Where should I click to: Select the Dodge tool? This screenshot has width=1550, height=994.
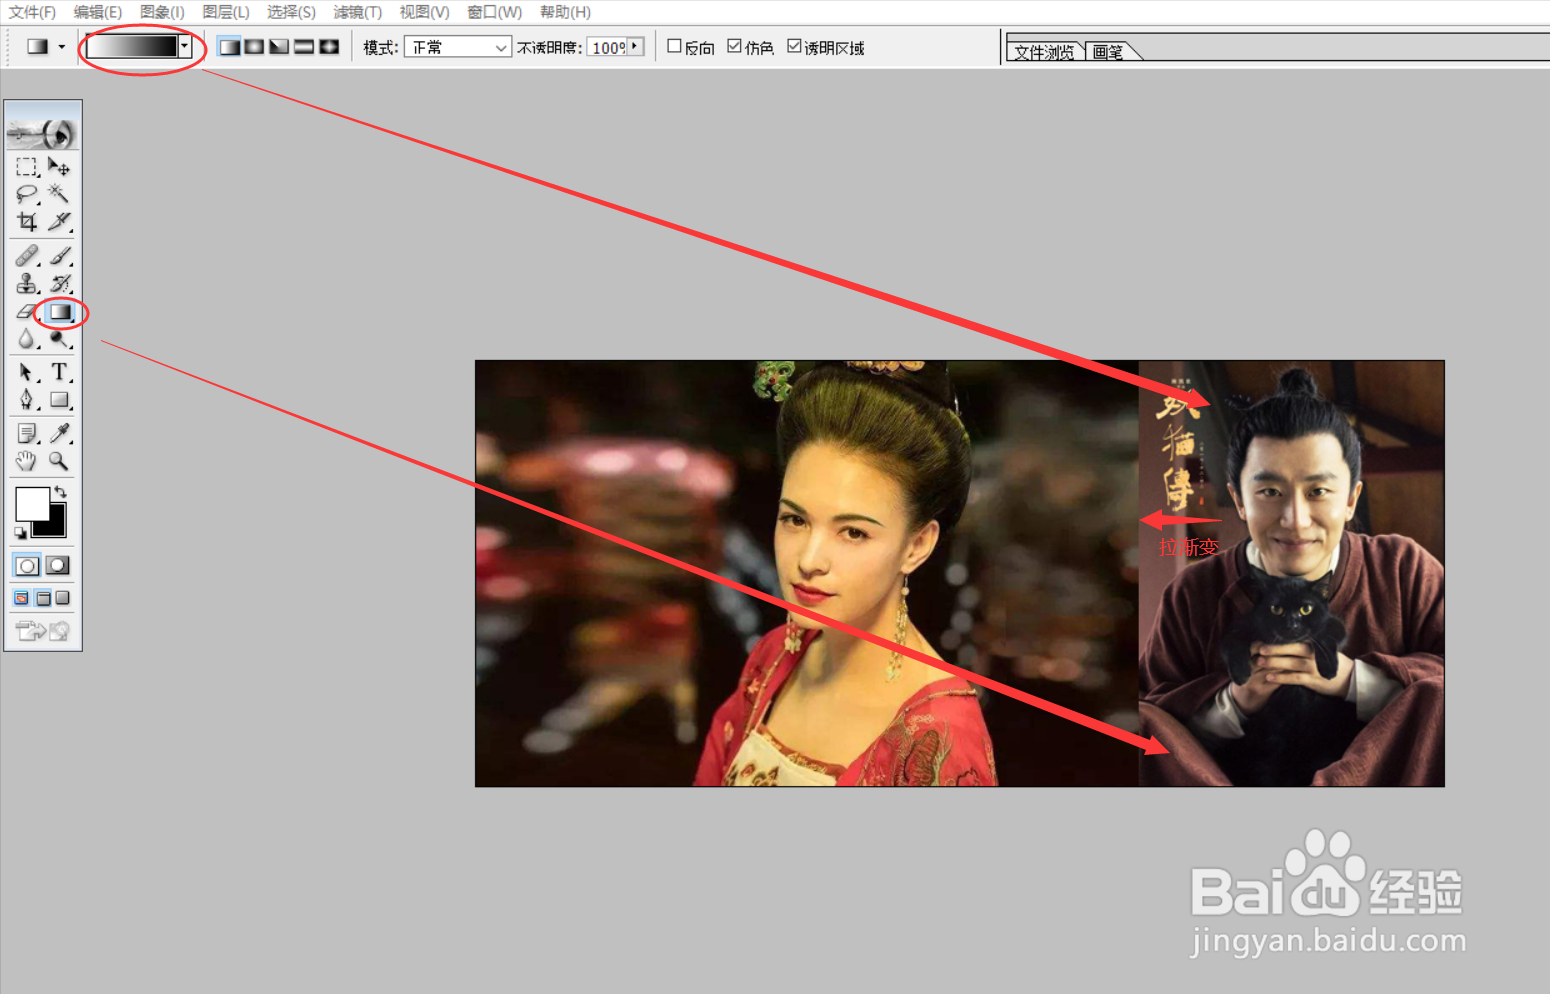60,340
